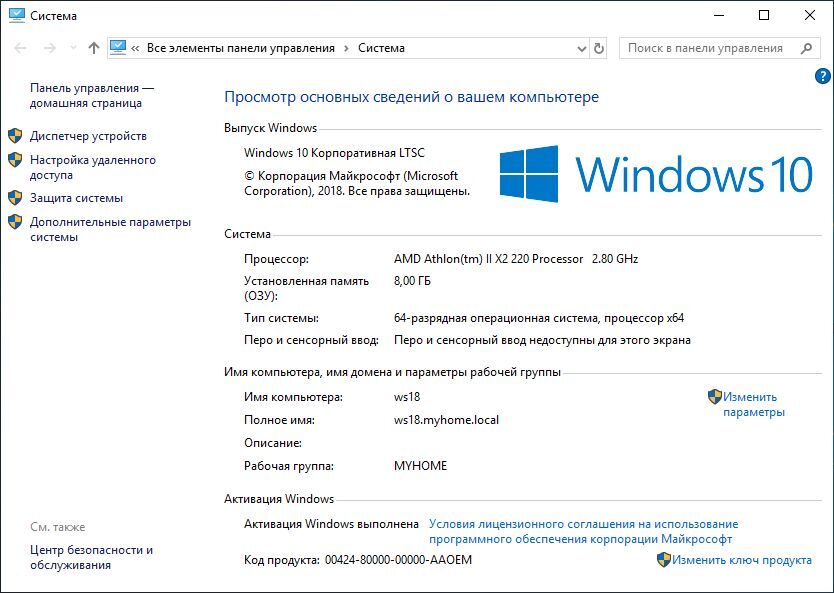This screenshot has width=834, height=593.
Task: Click Изменить ключ продукта link
Action: (x=741, y=560)
